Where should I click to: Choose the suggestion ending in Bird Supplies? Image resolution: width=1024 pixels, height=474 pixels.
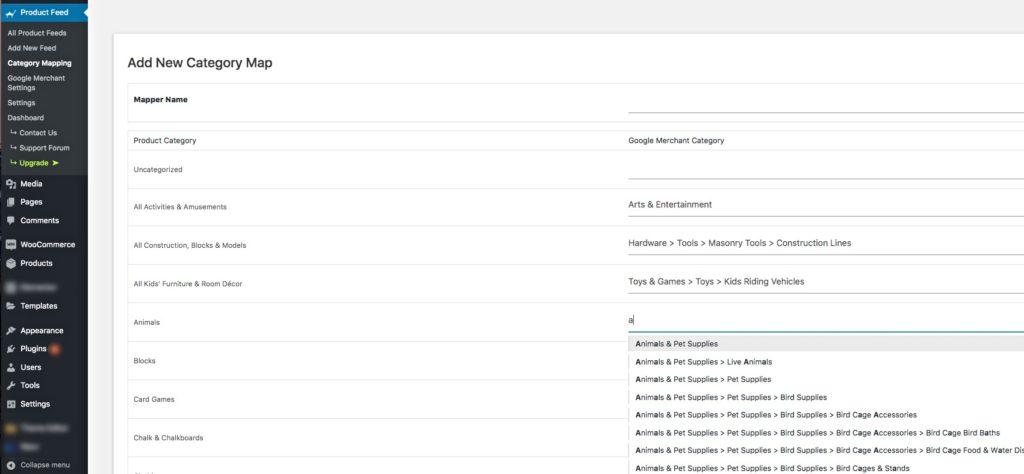click(825, 397)
